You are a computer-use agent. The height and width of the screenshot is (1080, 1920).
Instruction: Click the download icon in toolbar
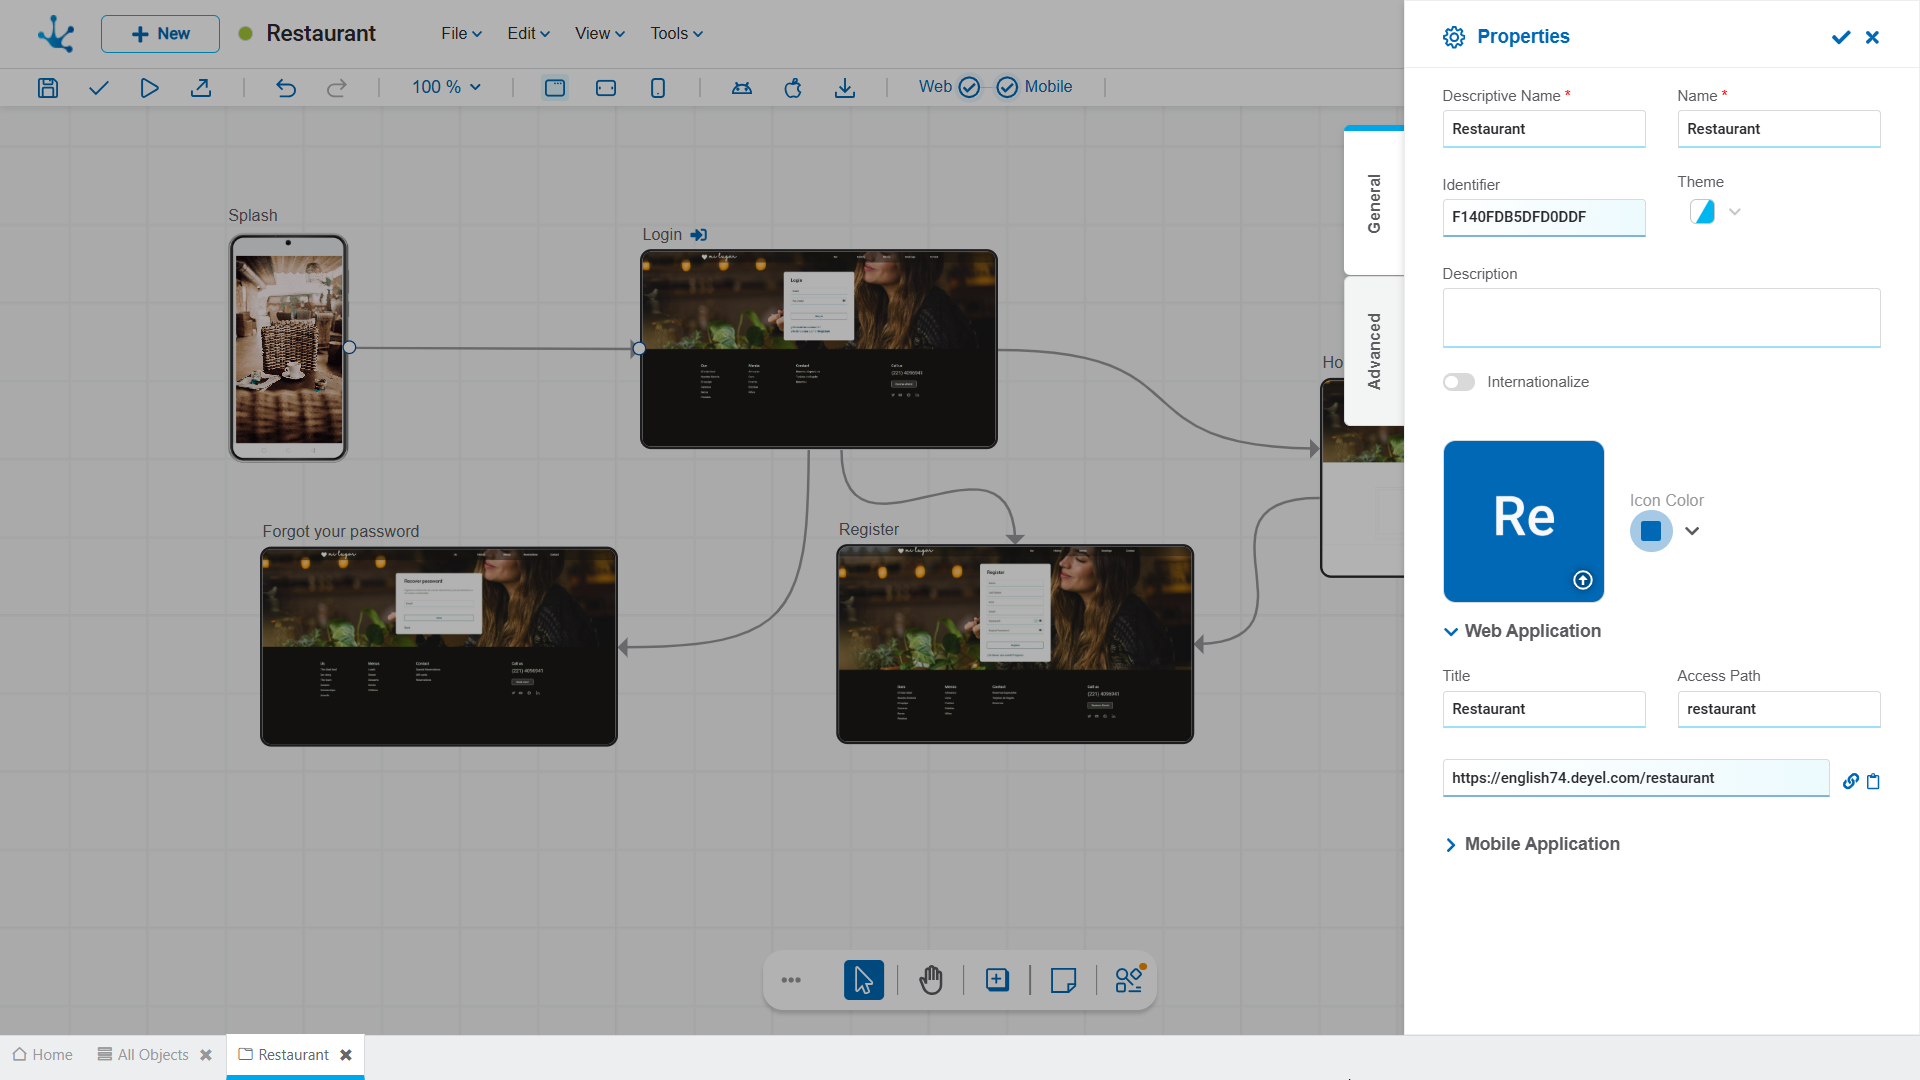[x=845, y=88]
